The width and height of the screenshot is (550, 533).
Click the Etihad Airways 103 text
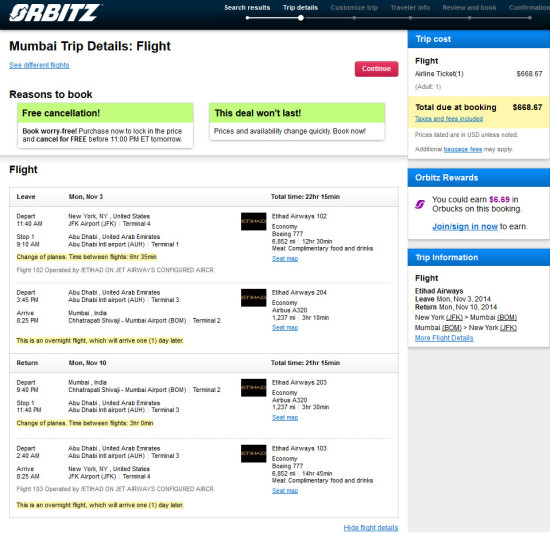[299, 448]
